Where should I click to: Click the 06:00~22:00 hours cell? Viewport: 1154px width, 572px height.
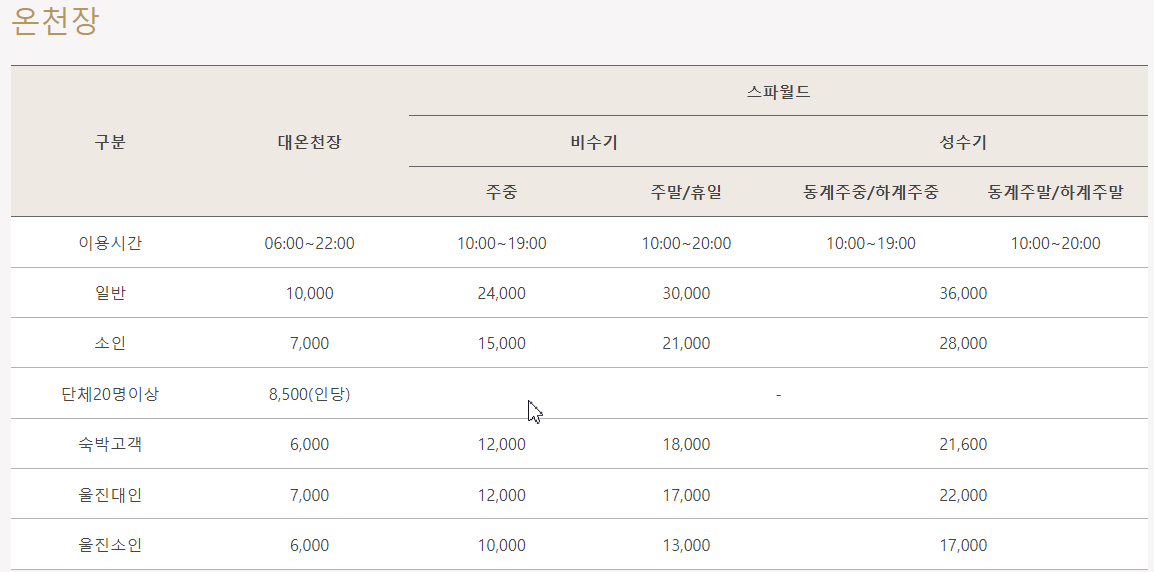309,243
